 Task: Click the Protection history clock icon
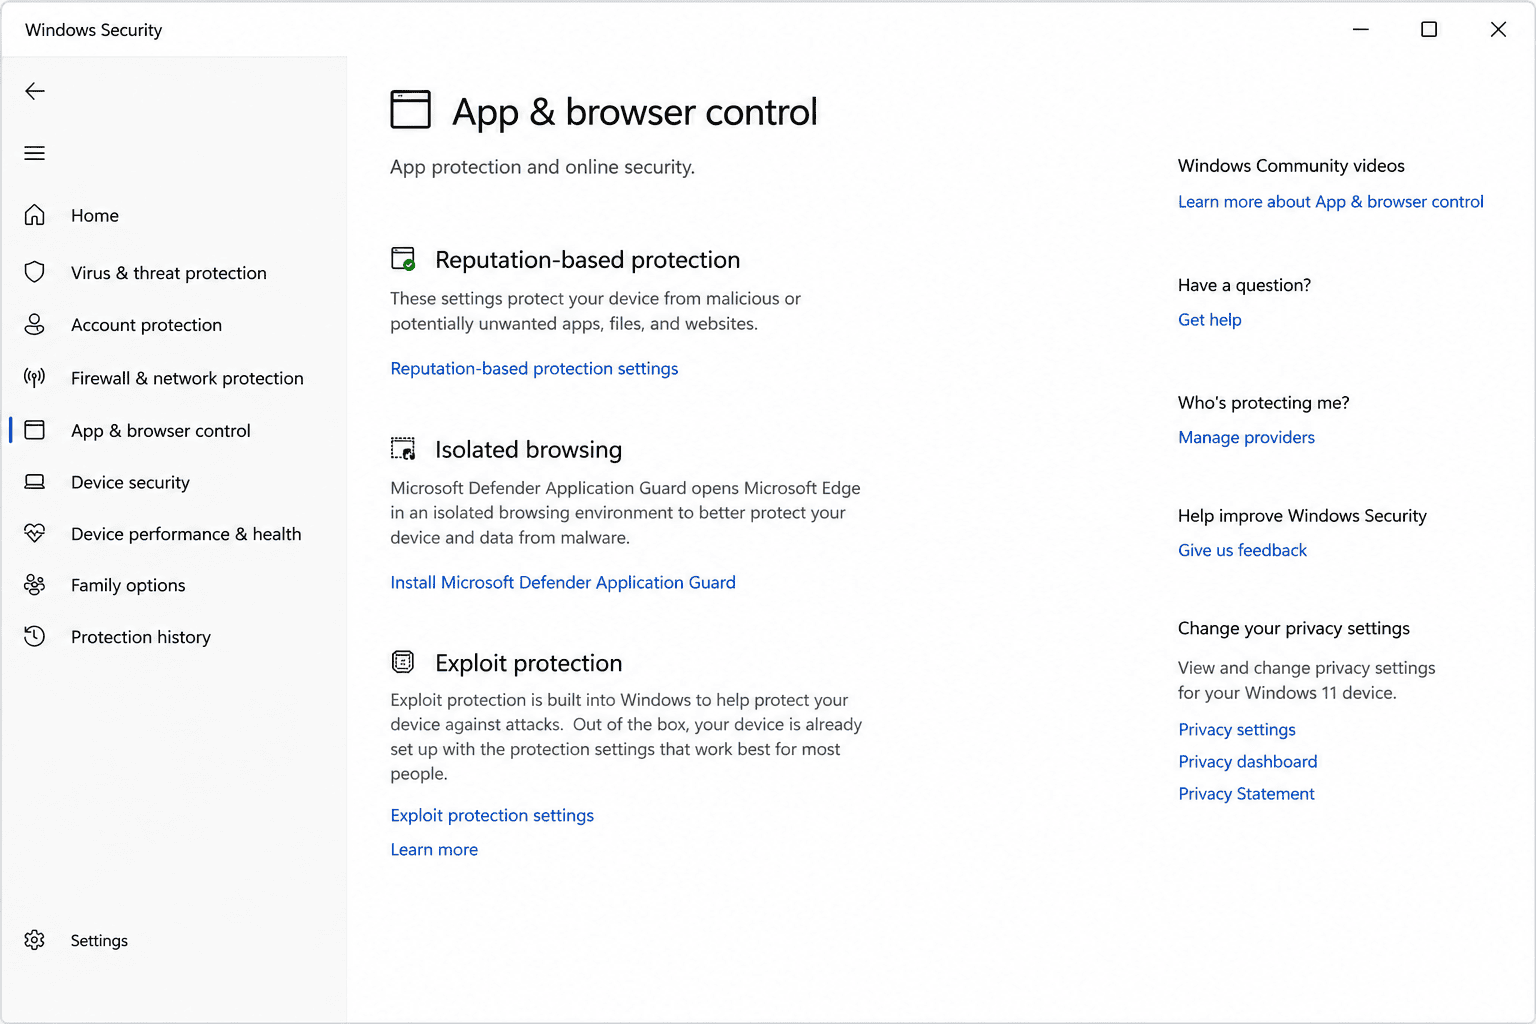pyautogui.click(x=35, y=636)
